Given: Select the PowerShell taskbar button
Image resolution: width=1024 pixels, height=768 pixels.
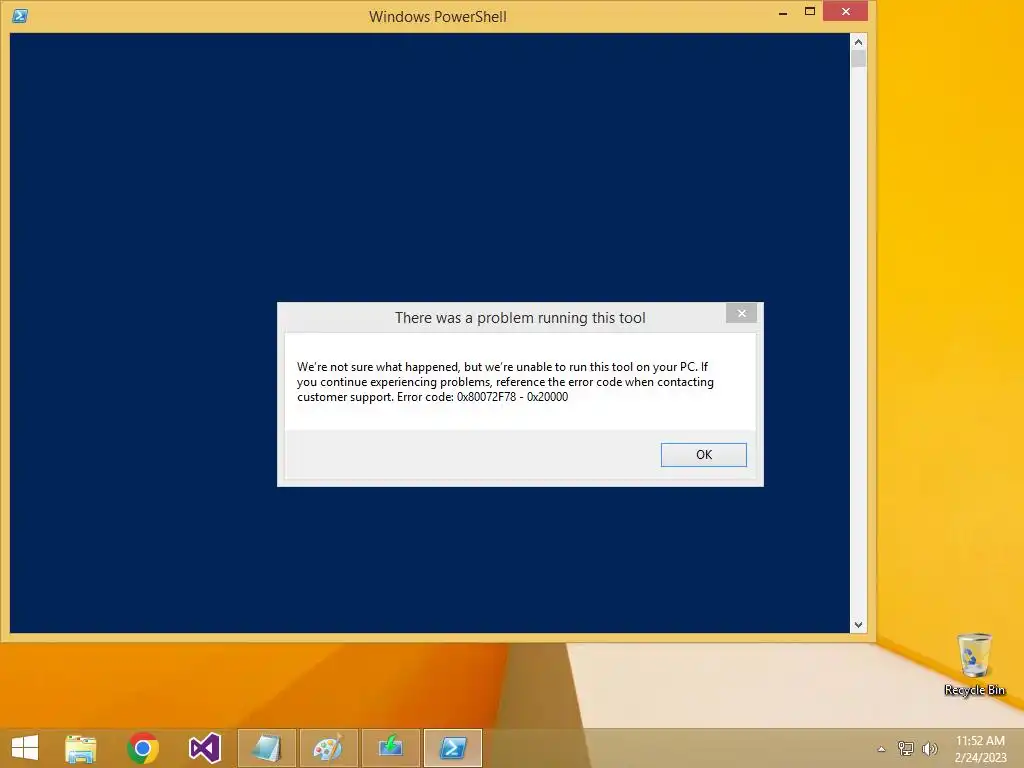Looking at the screenshot, I should (x=453, y=748).
